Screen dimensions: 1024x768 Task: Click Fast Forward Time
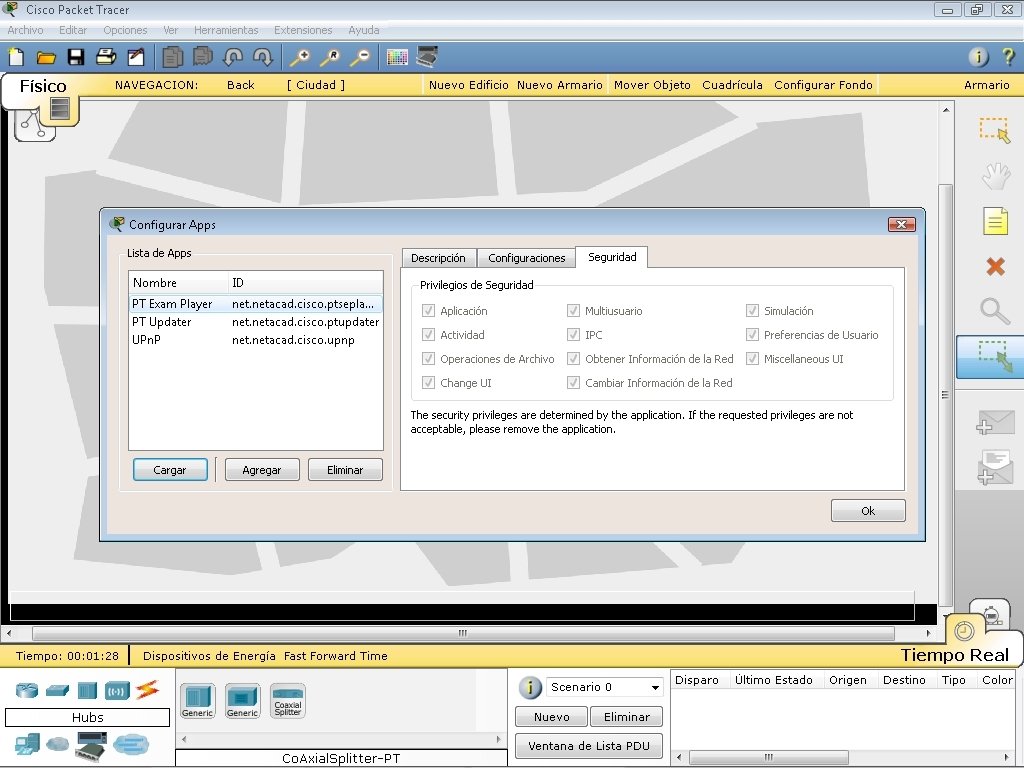(336, 656)
